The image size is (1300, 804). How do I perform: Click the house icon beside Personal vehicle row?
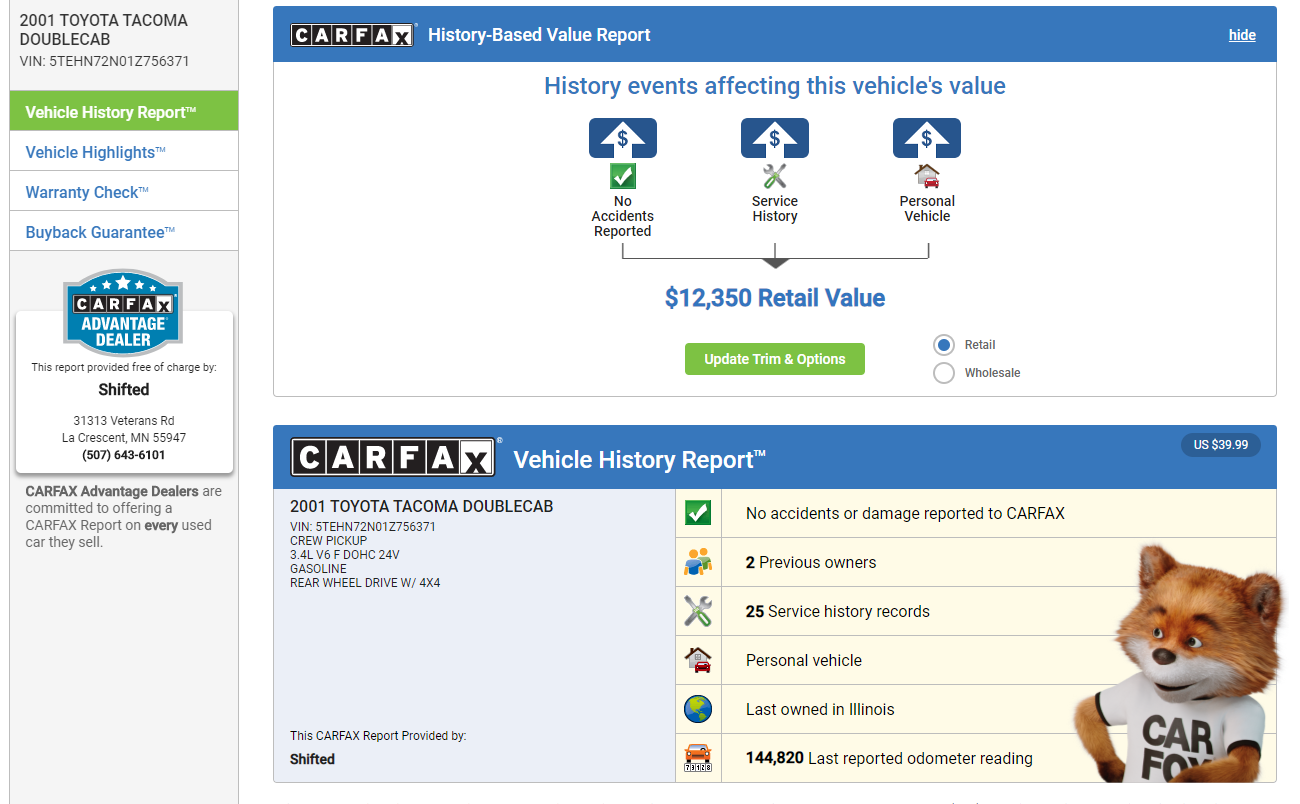(x=698, y=660)
